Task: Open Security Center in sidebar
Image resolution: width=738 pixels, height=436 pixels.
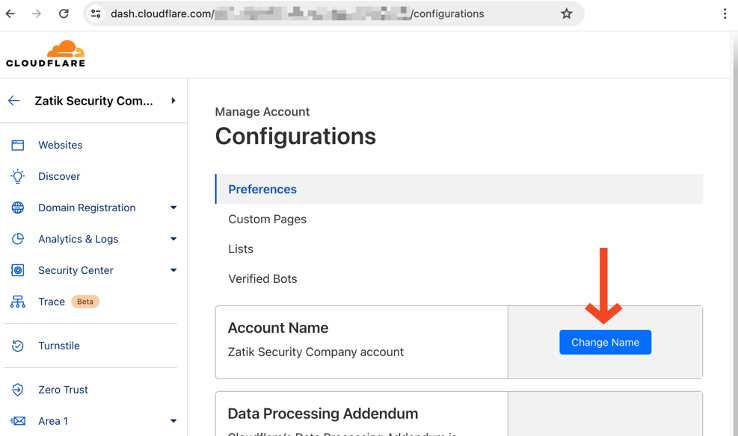Action: (x=76, y=270)
